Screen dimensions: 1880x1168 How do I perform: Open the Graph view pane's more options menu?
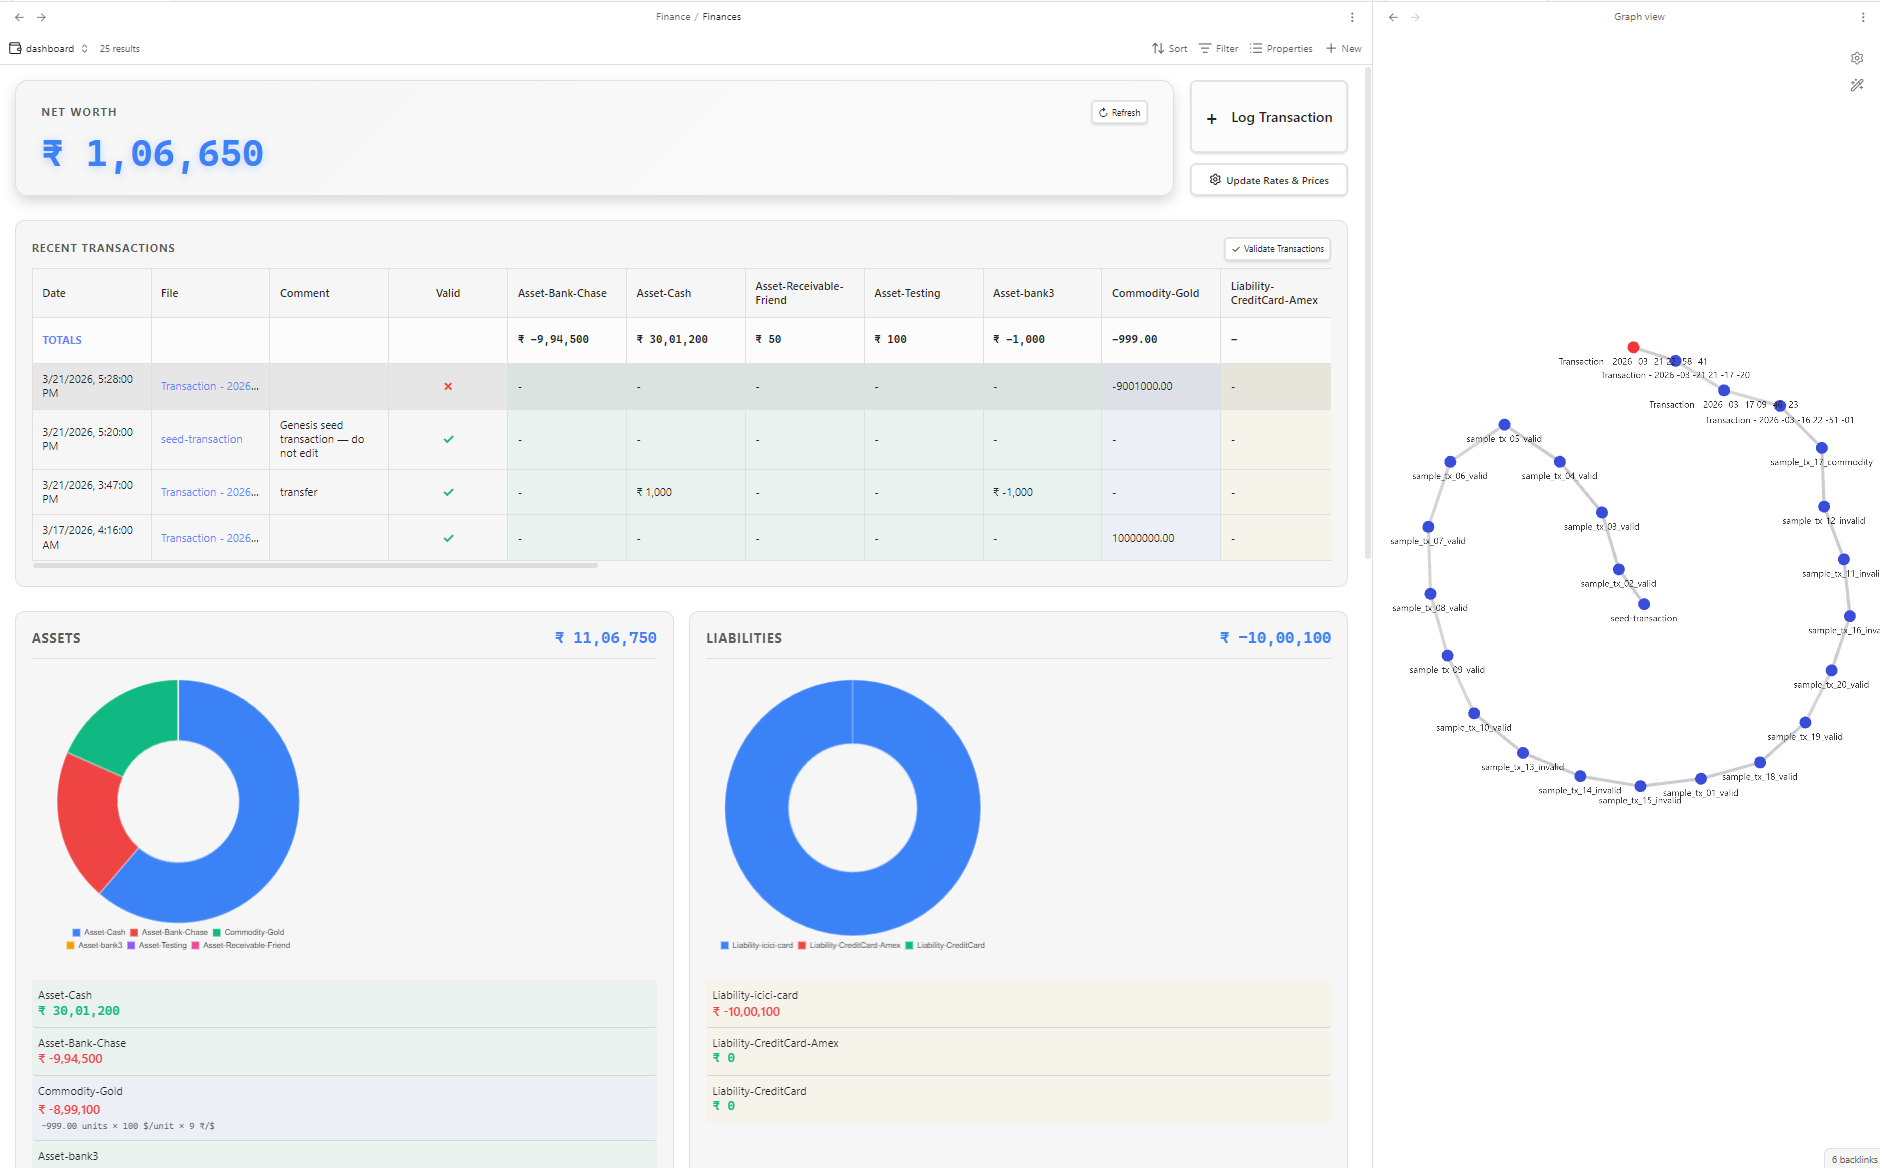tap(1863, 17)
